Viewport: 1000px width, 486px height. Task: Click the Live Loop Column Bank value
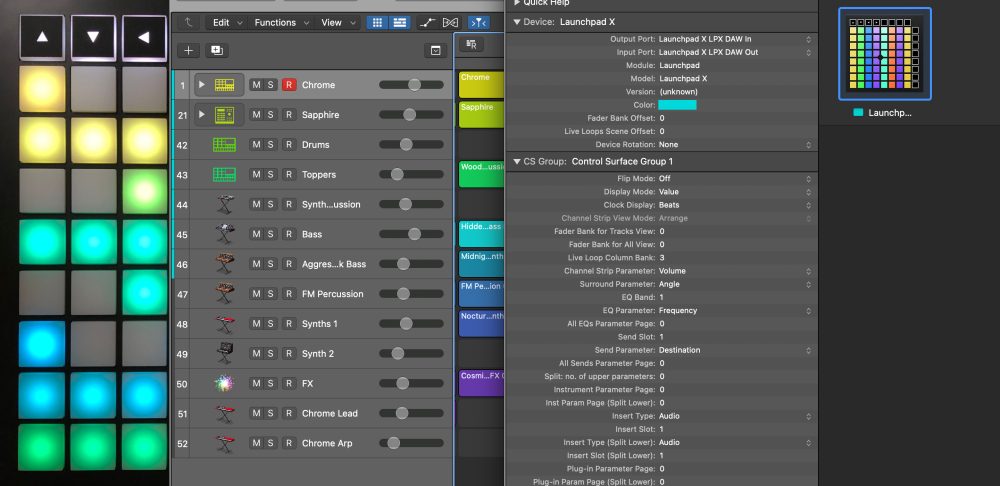(661, 258)
